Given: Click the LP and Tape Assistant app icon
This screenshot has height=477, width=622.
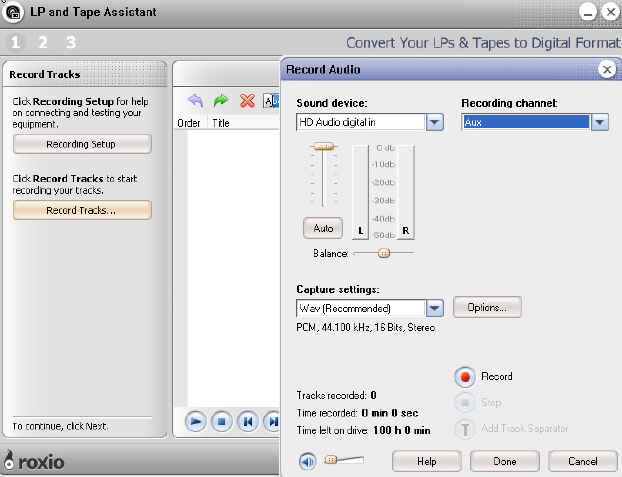Looking at the screenshot, I should pos(13,12).
